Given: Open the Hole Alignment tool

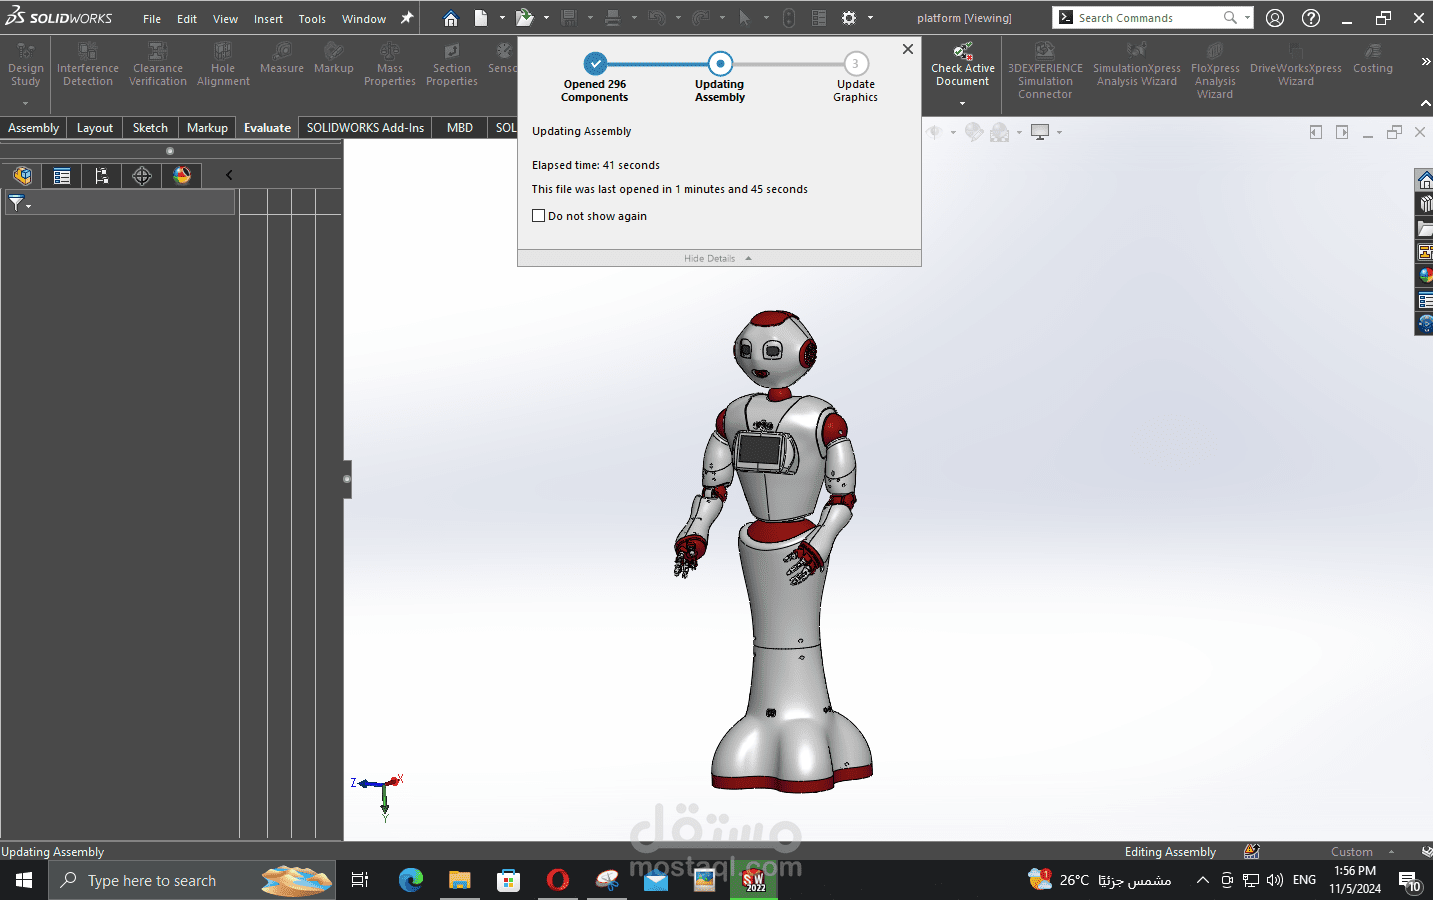Looking at the screenshot, I should pos(223,65).
